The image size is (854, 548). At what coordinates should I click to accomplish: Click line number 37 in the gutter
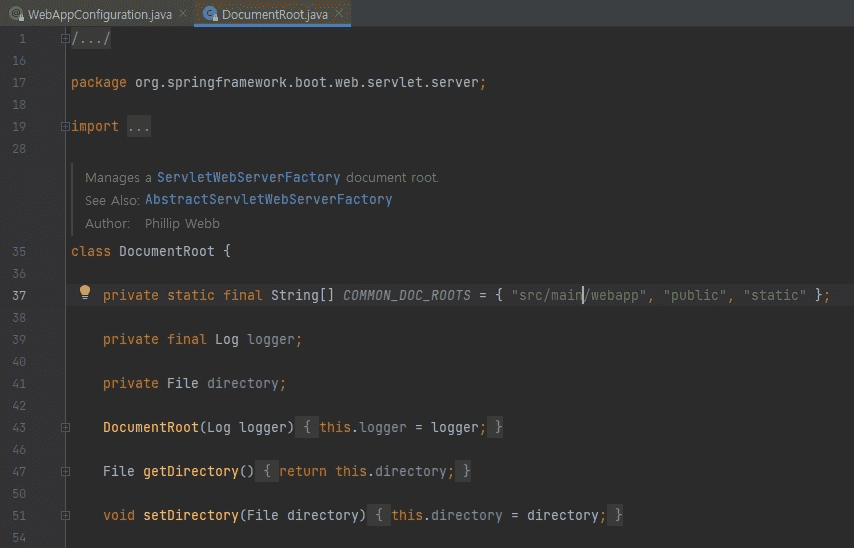[19, 296]
